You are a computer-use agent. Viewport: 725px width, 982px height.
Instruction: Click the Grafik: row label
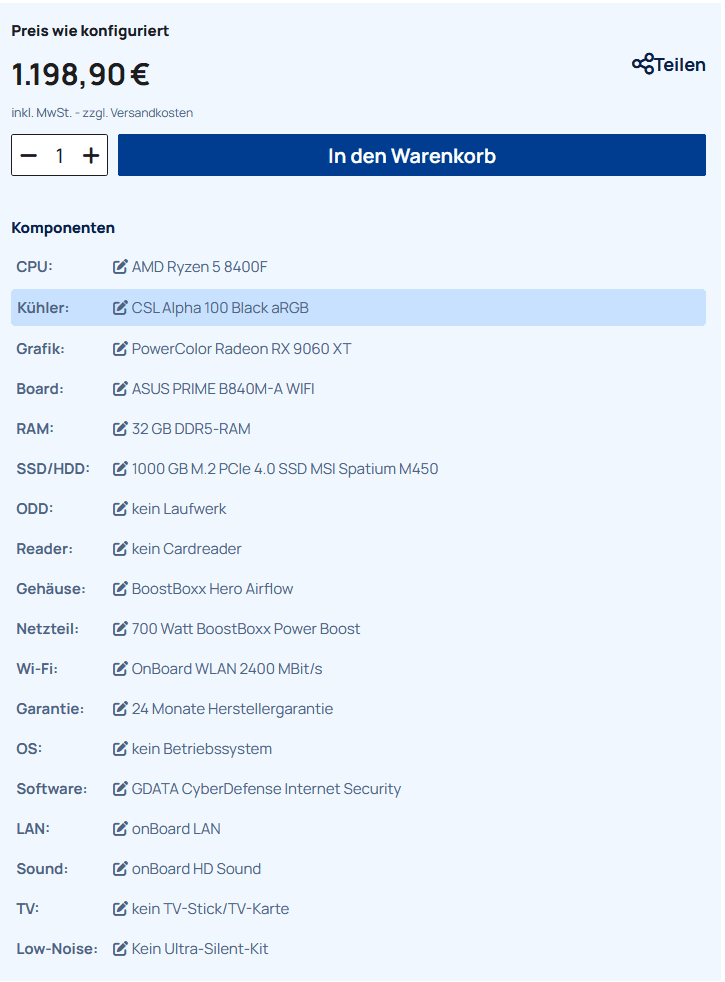pos(40,348)
